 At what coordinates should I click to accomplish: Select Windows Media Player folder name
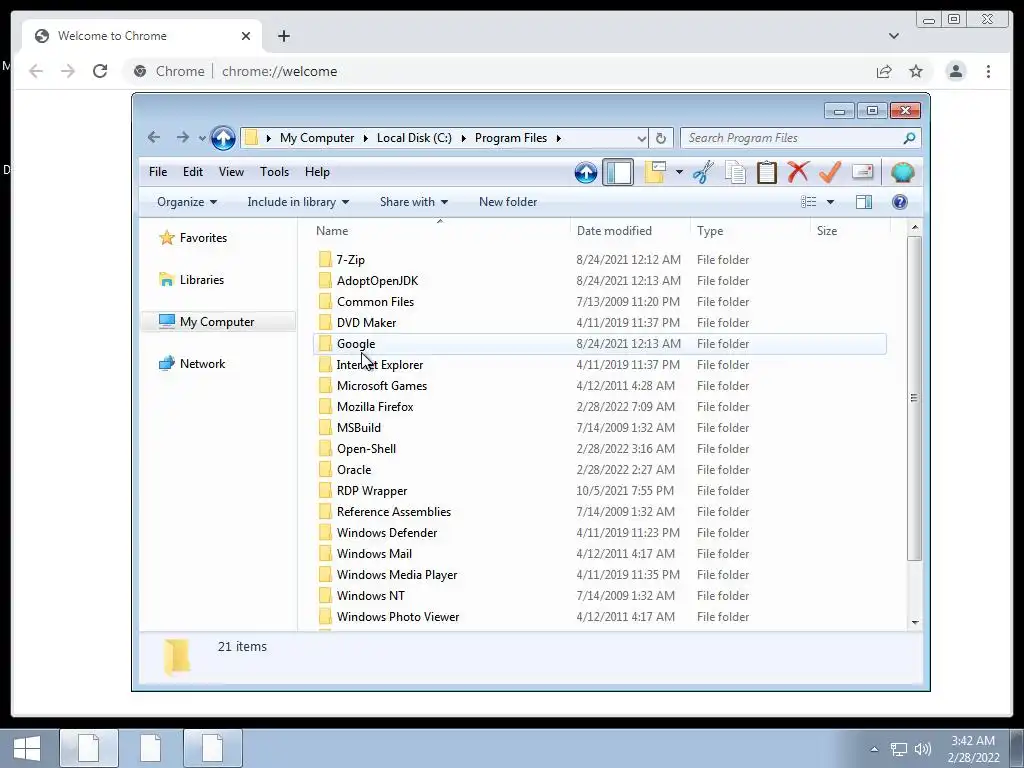(x=397, y=575)
